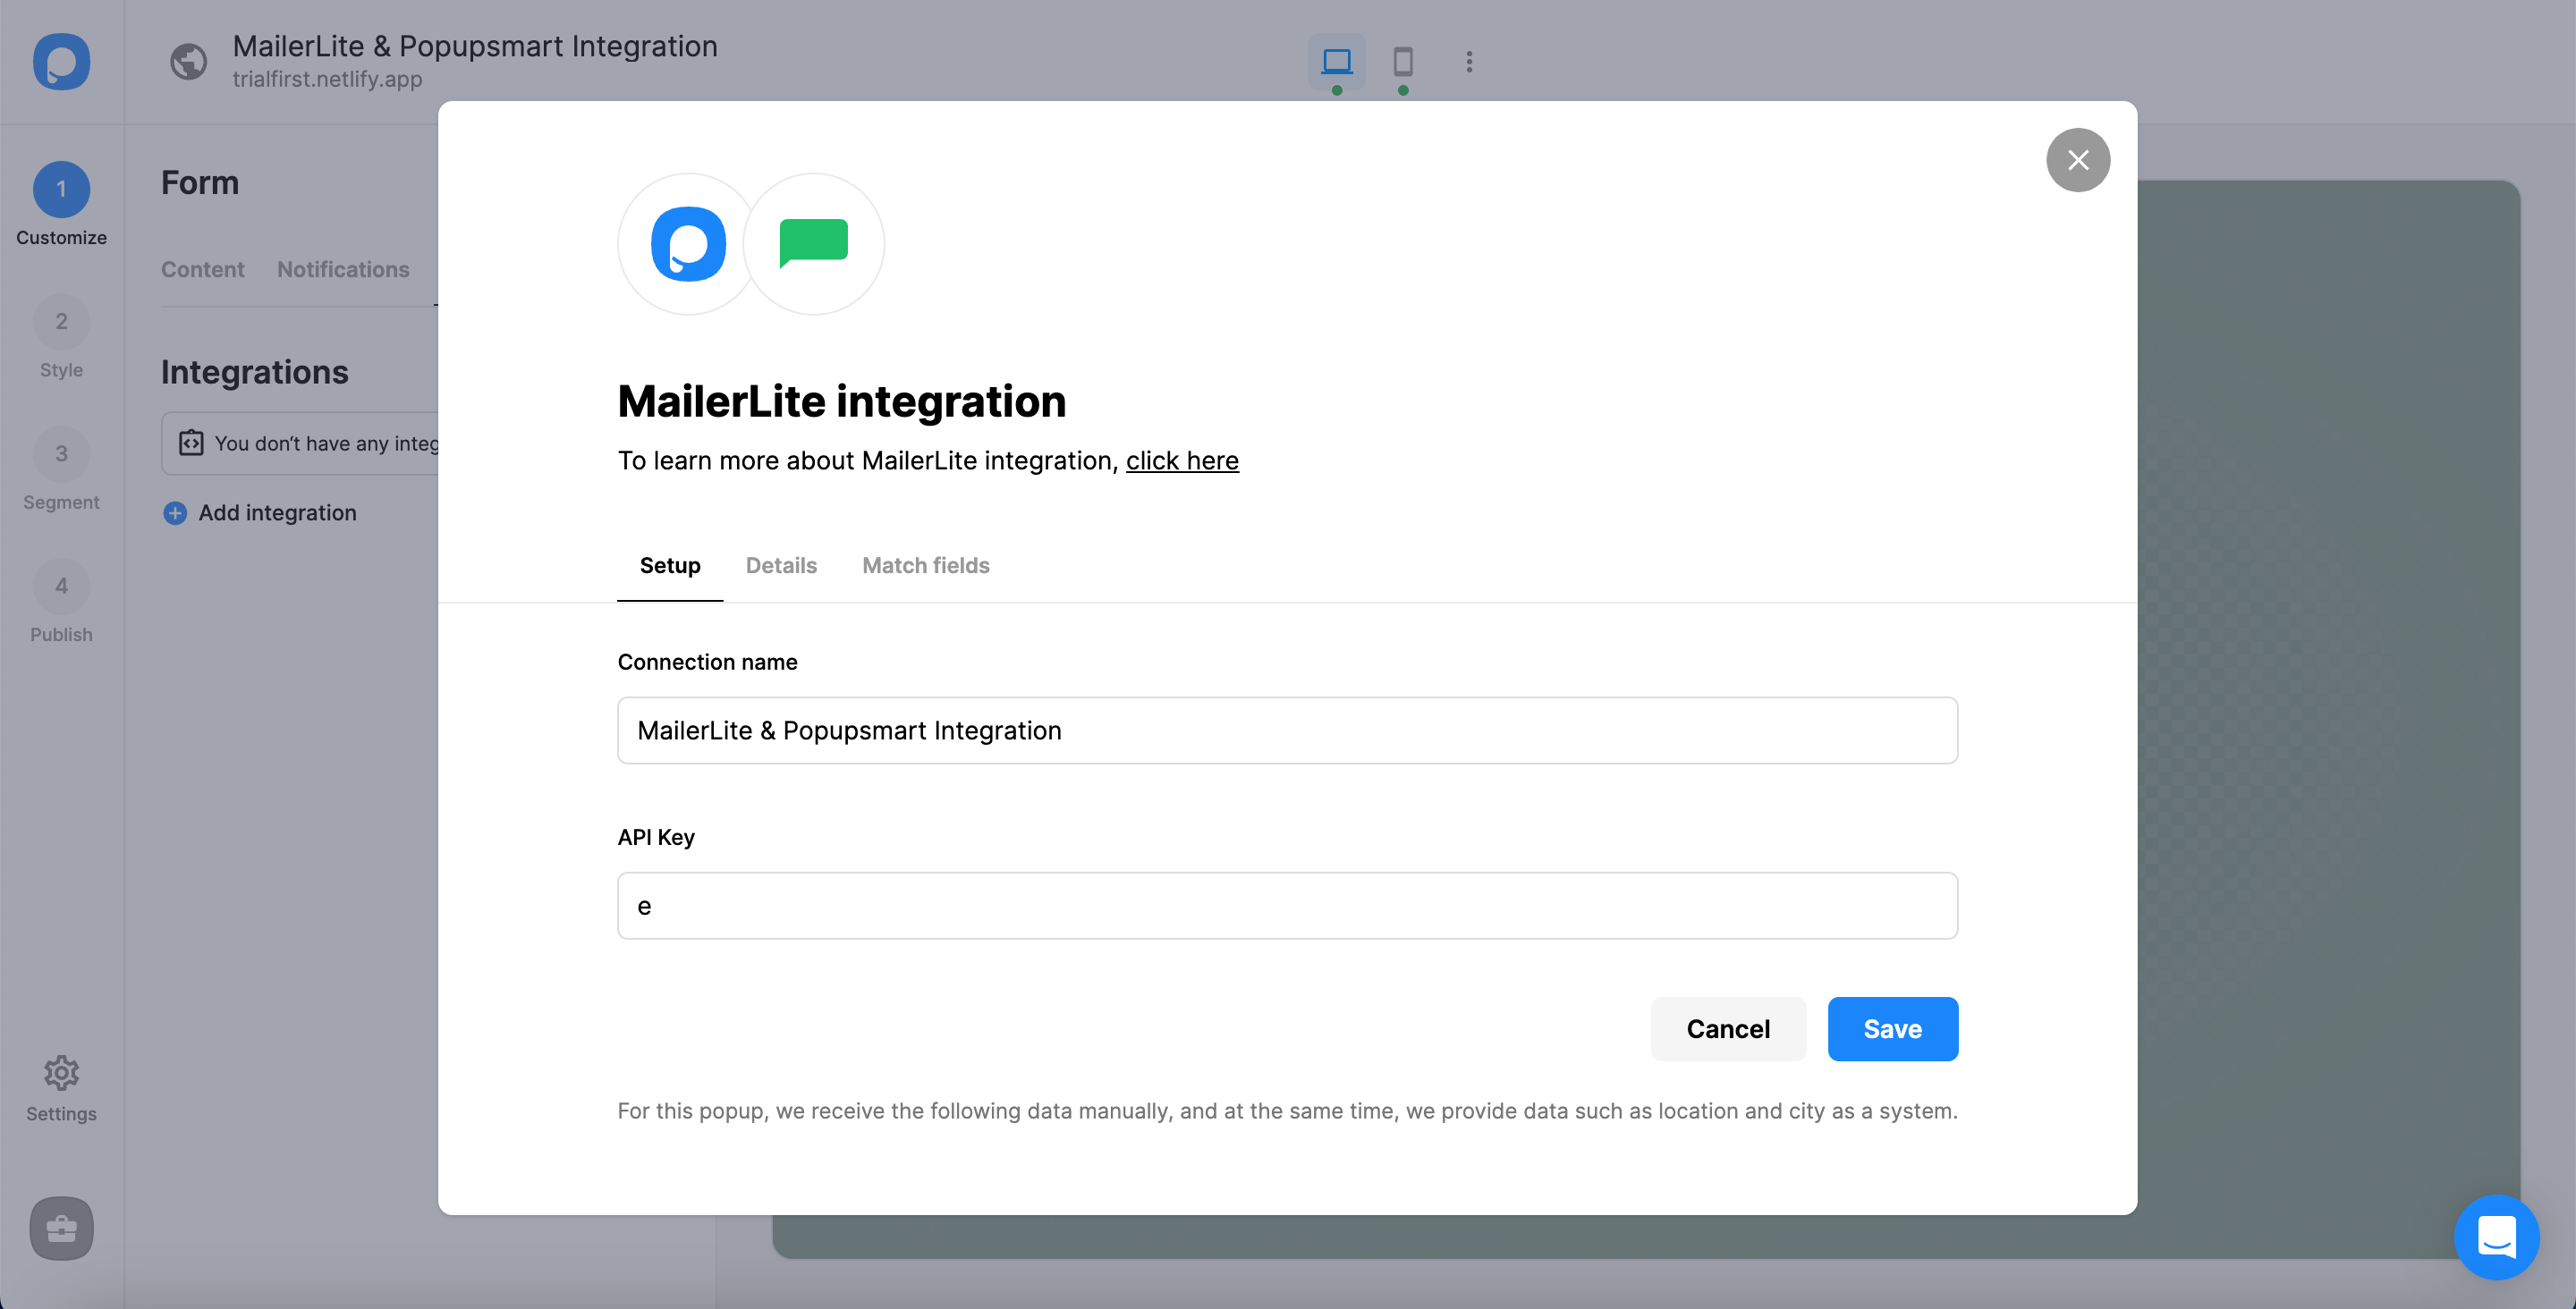Focus the API Key input field

(x=1287, y=905)
